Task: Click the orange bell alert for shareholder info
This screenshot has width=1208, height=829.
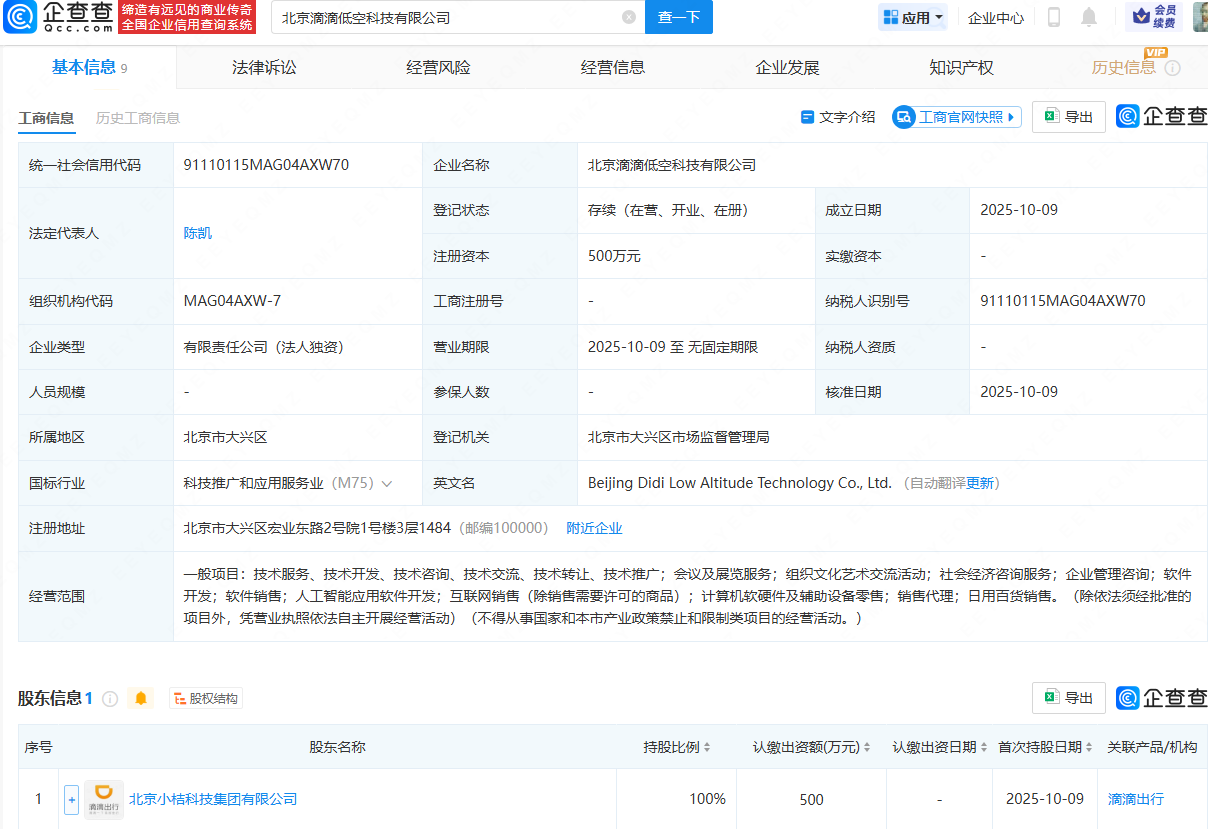Action: [x=141, y=698]
